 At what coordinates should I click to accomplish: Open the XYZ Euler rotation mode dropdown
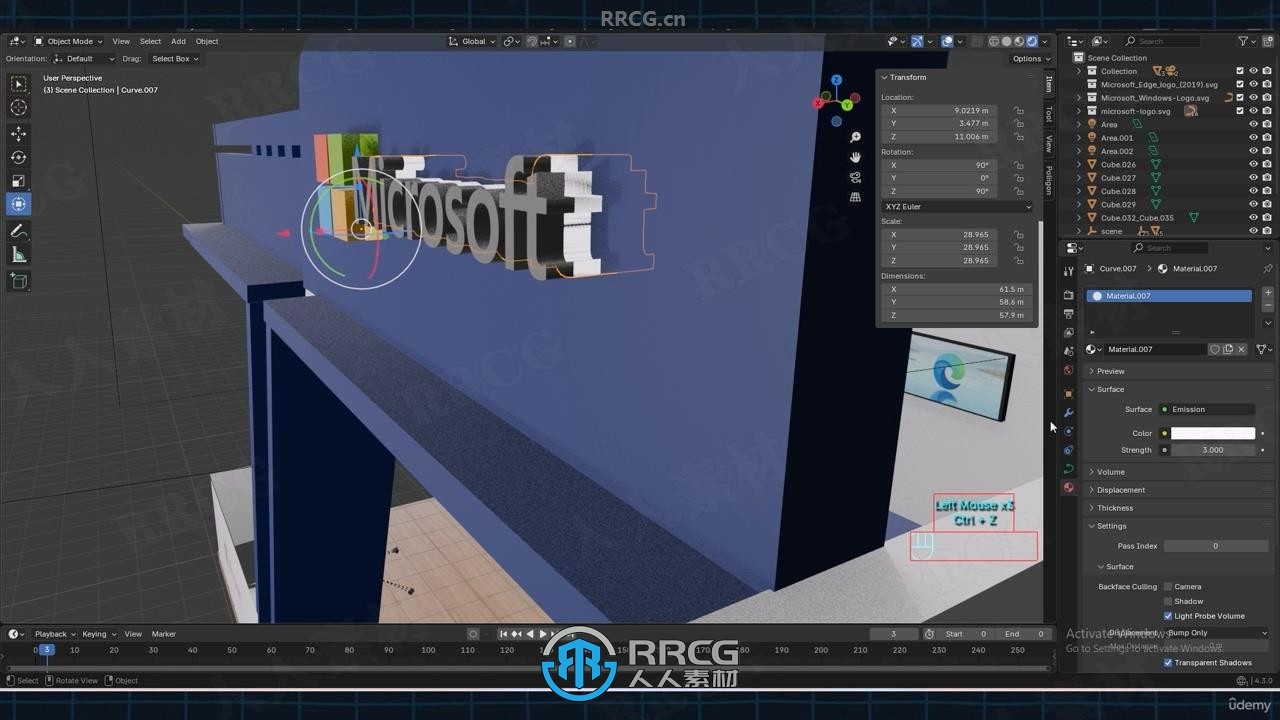pyautogui.click(x=957, y=207)
